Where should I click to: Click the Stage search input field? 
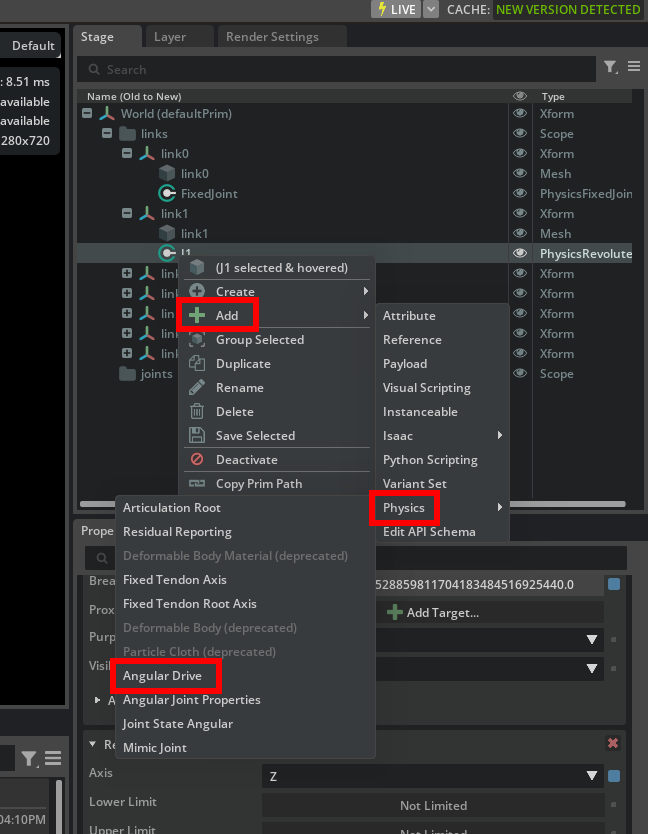tap(340, 69)
